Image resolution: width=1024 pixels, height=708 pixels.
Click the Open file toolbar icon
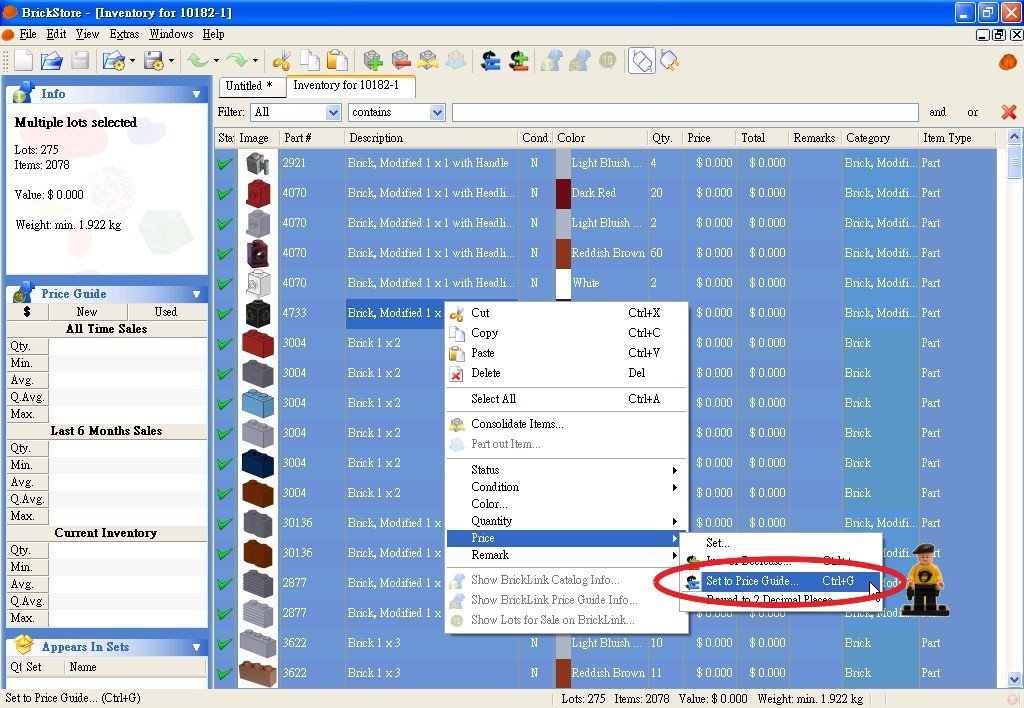coord(52,61)
